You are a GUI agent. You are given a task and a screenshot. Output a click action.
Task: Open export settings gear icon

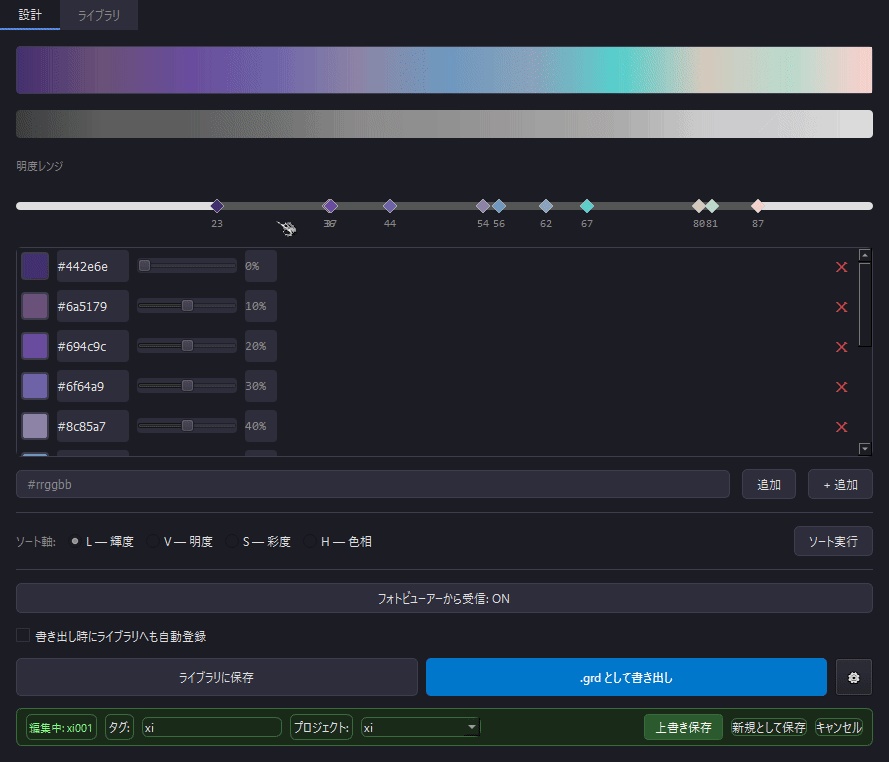pos(853,677)
